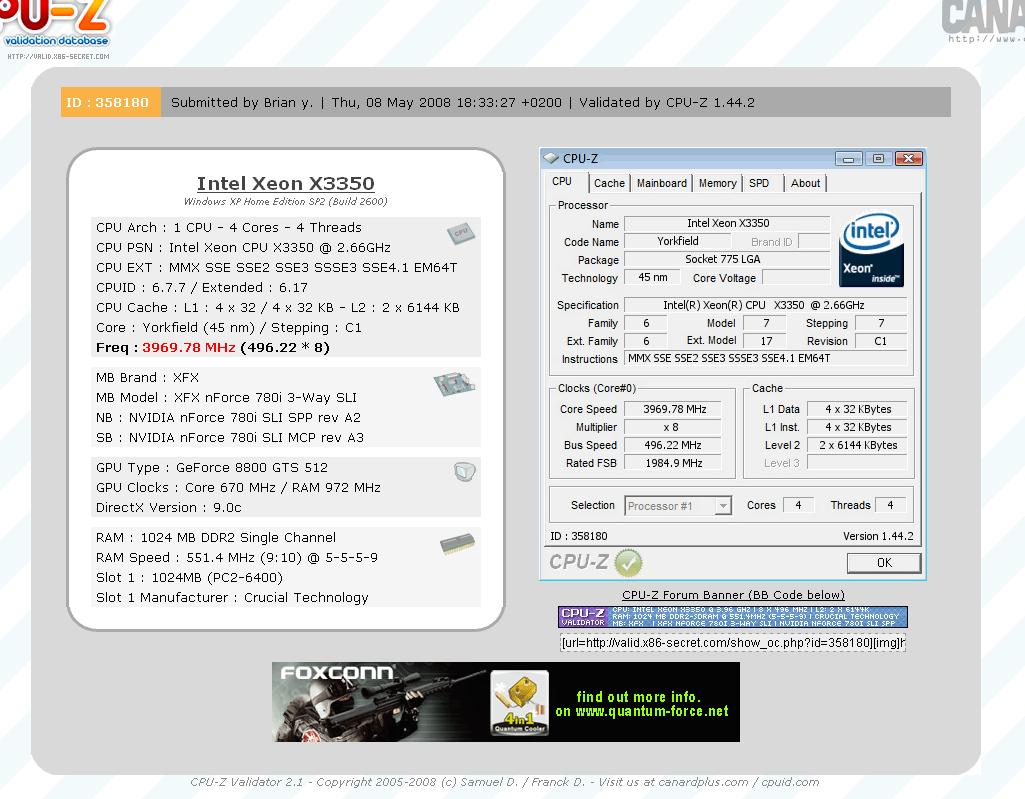Click the BB code URL text field
This screenshot has width=1025, height=799.
(x=733, y=643)
